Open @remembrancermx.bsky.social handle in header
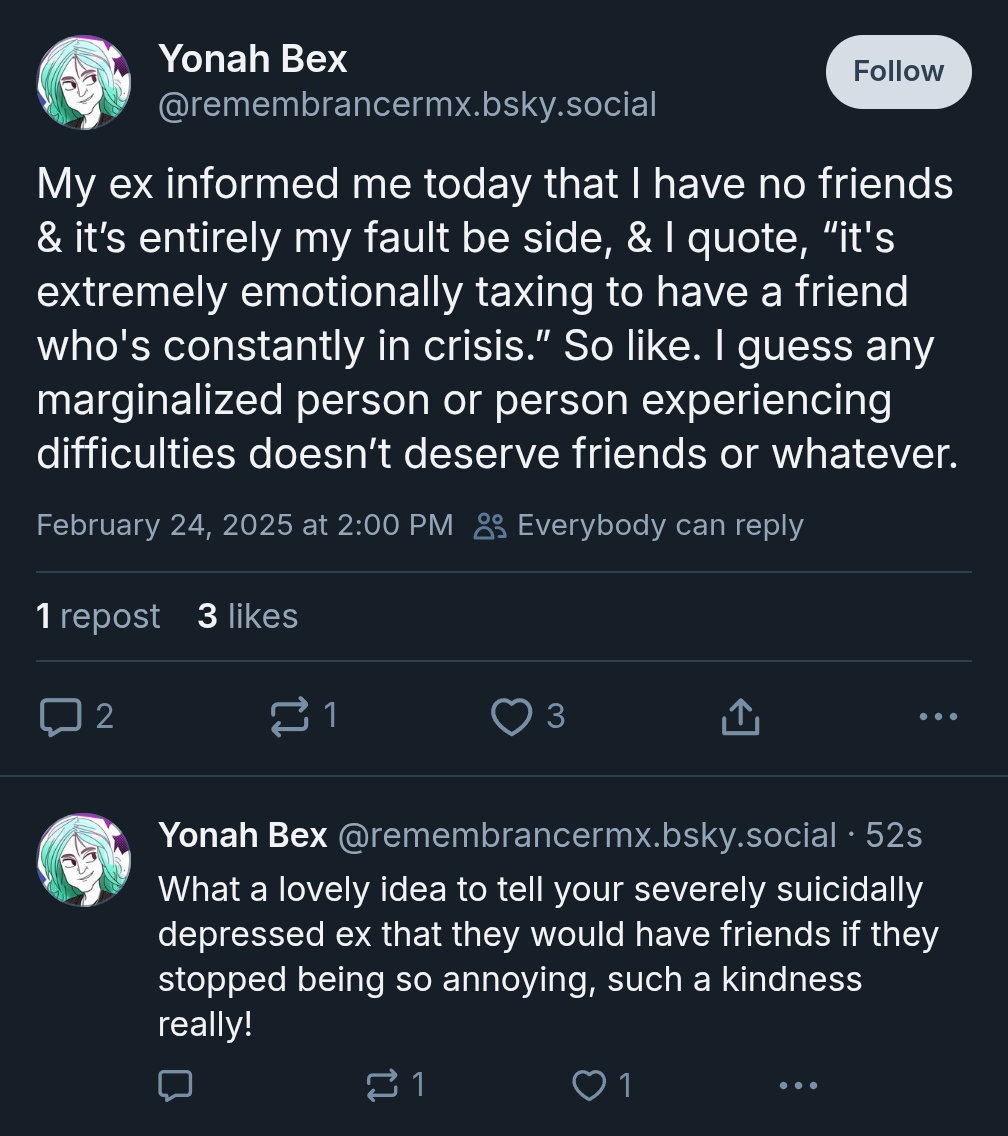This screenshot has height=1136, width=1008. (x=407, y=104)
